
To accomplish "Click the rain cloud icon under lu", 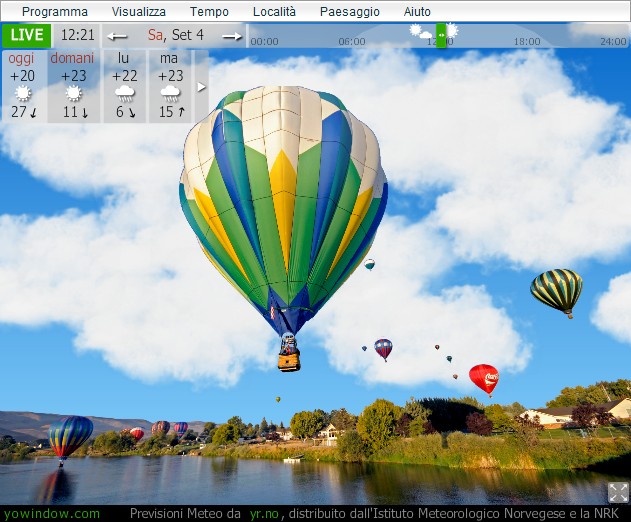I will click(x=125, y=94).
